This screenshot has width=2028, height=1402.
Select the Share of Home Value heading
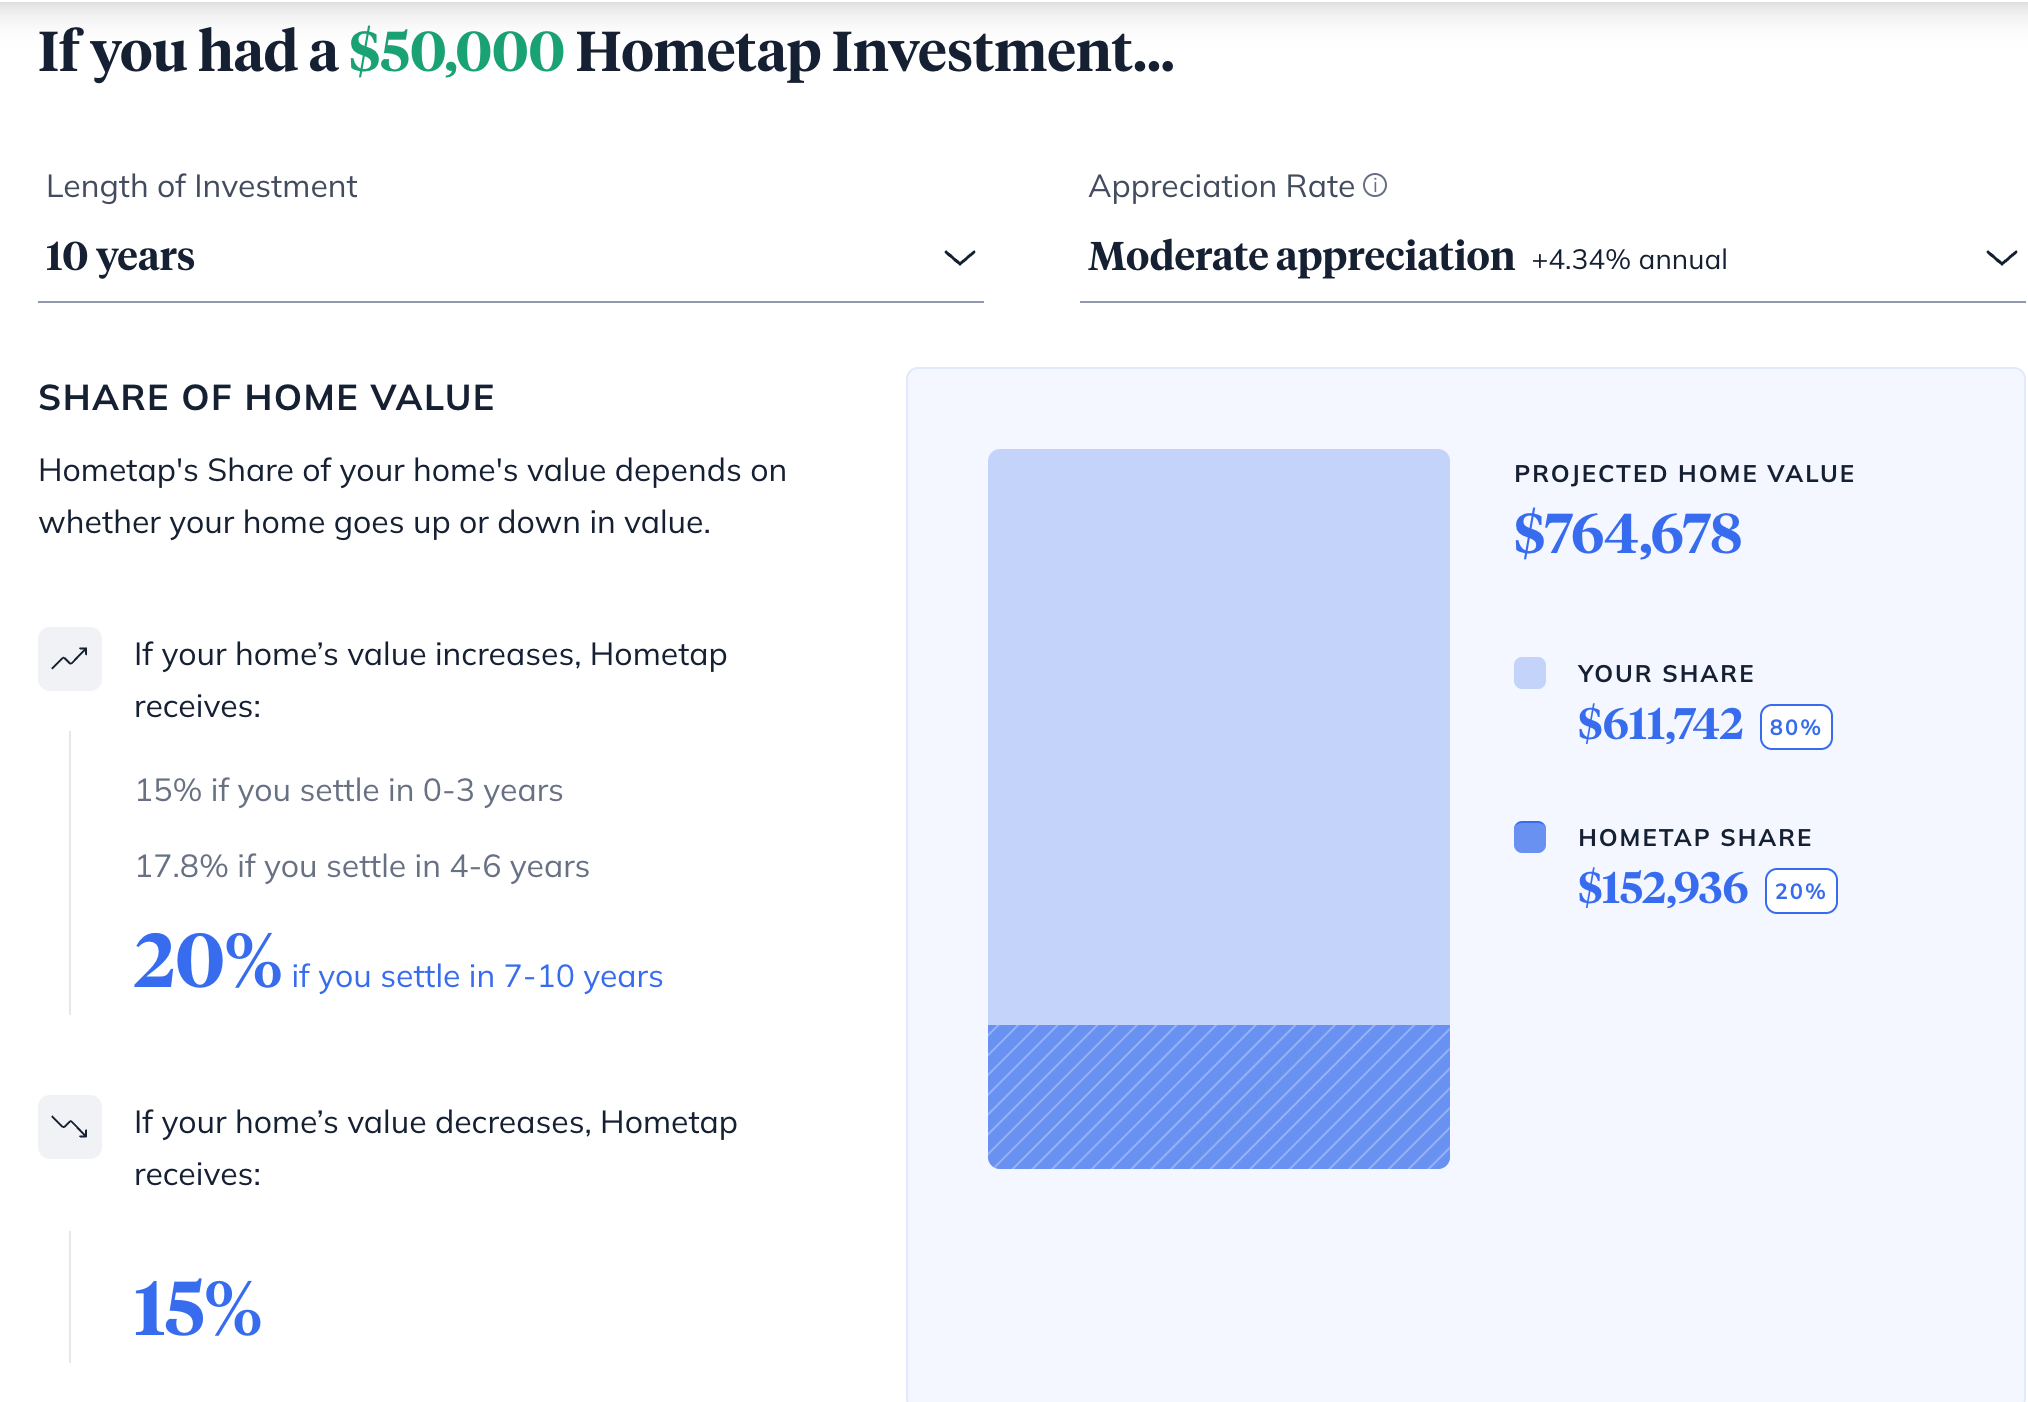(266, 397)
